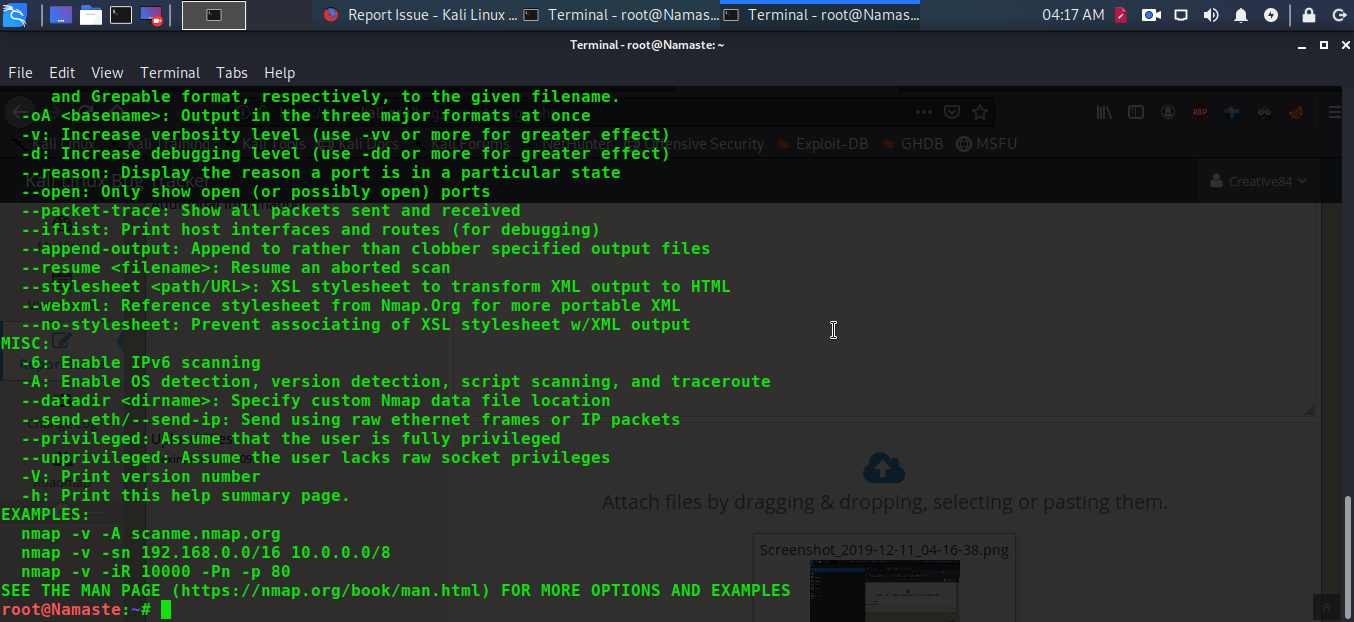Click the monitor-shaped tray icon
Screen dimensions: 1354x622
pos(1181,15)
